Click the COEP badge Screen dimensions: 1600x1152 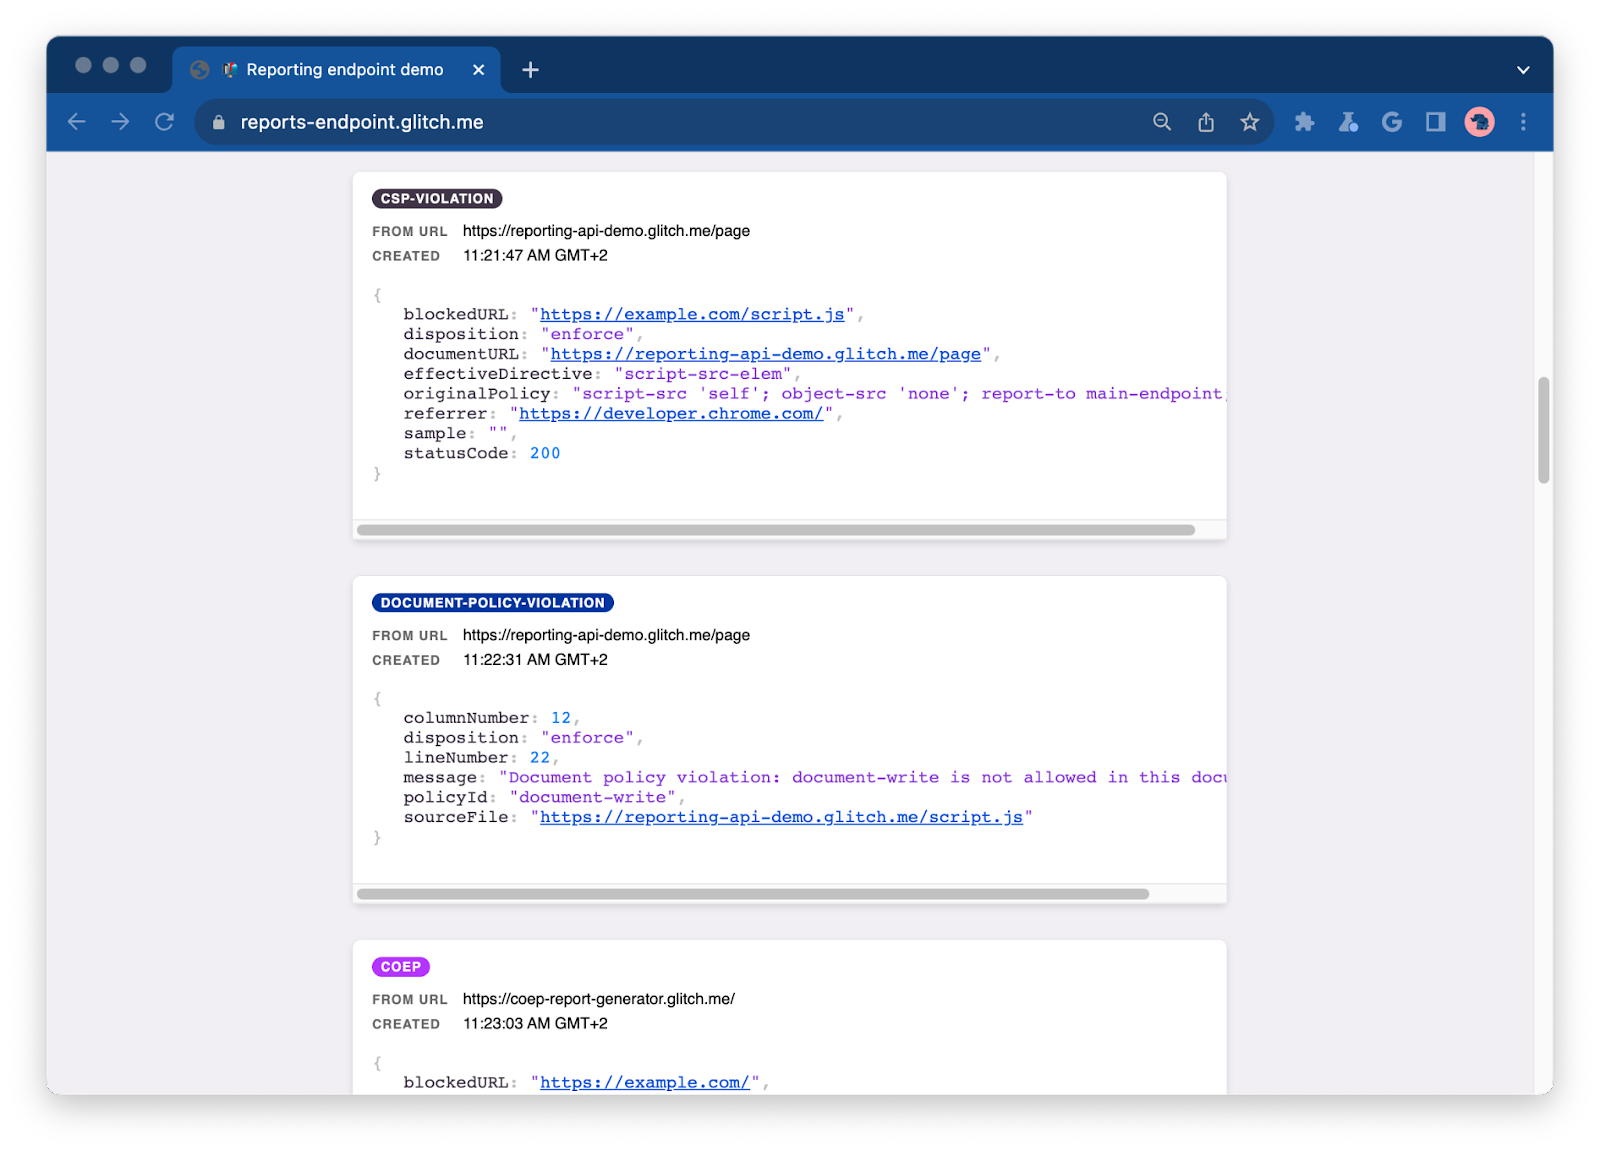pos(401,967)
